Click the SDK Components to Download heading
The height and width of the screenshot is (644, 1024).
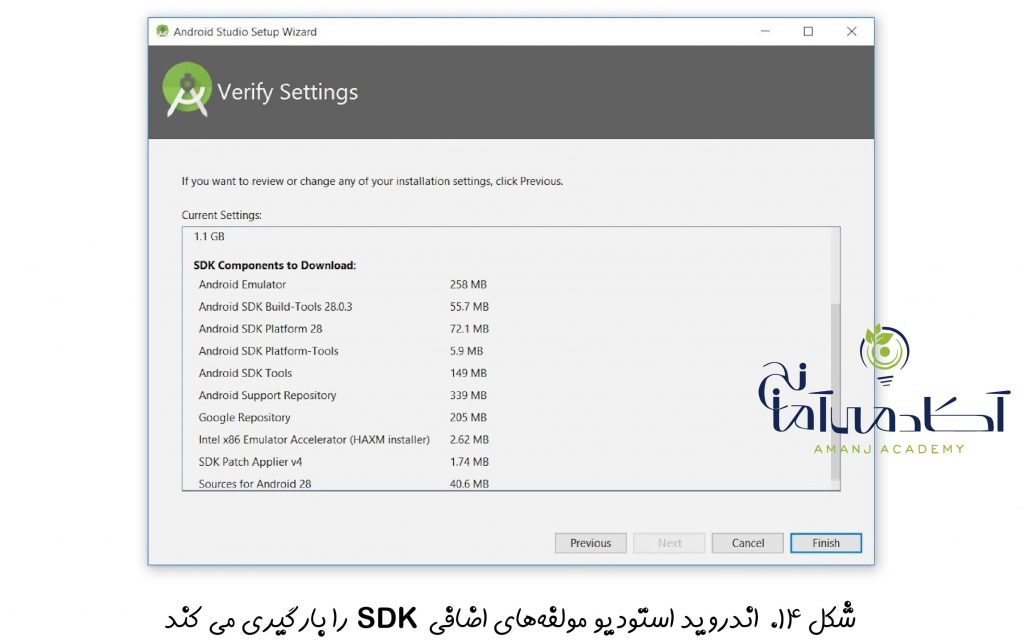coord(274,265)
